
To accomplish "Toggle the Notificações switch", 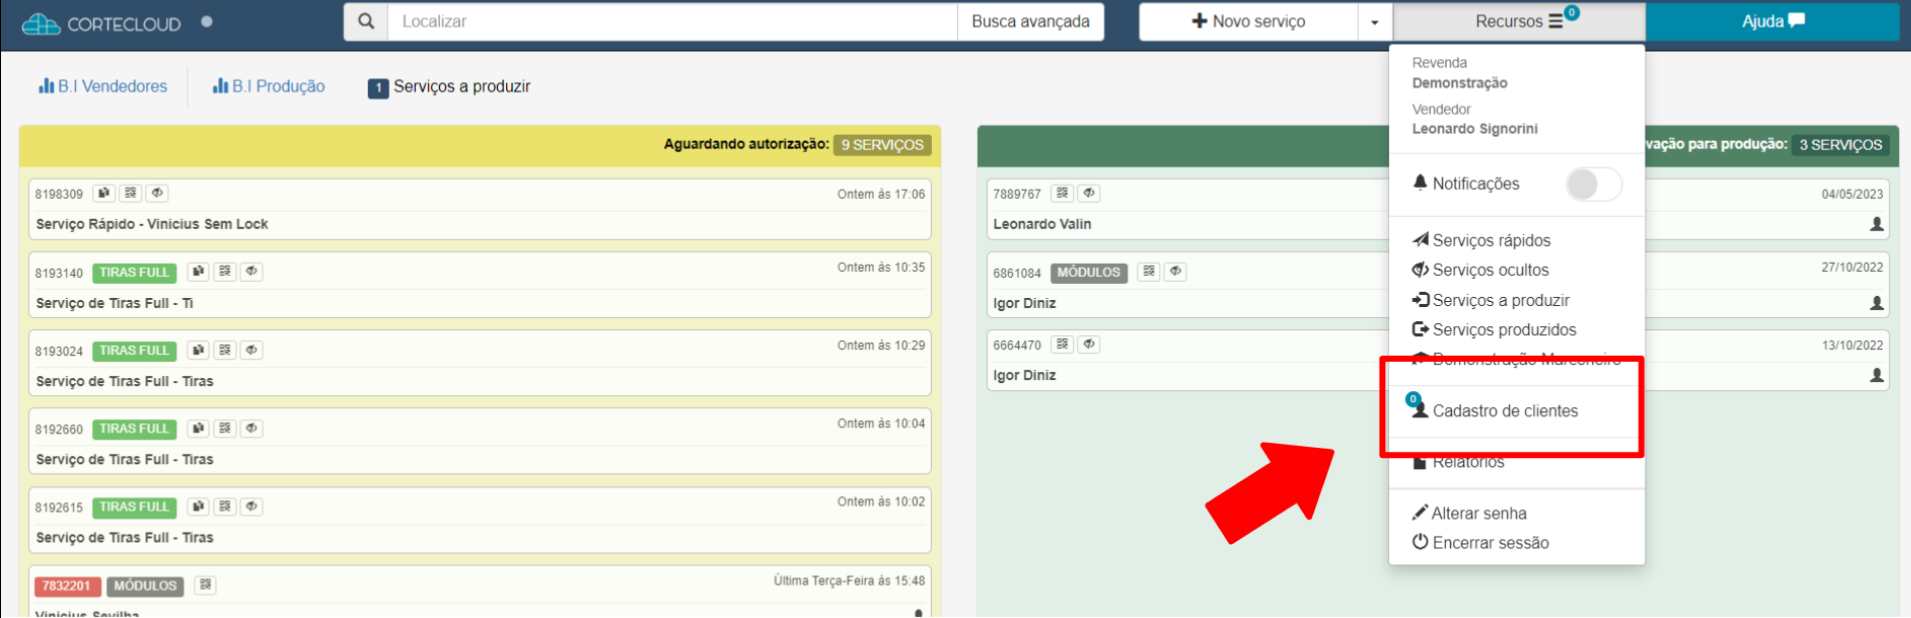I will (1593, 184).
